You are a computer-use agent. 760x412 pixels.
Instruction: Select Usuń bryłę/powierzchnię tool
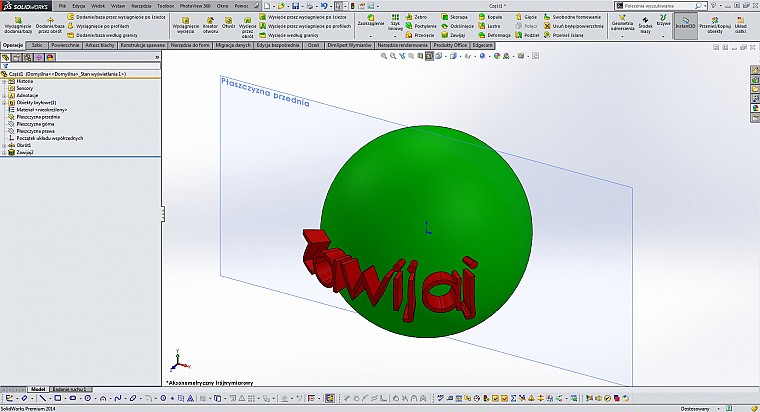coord(574,26)
